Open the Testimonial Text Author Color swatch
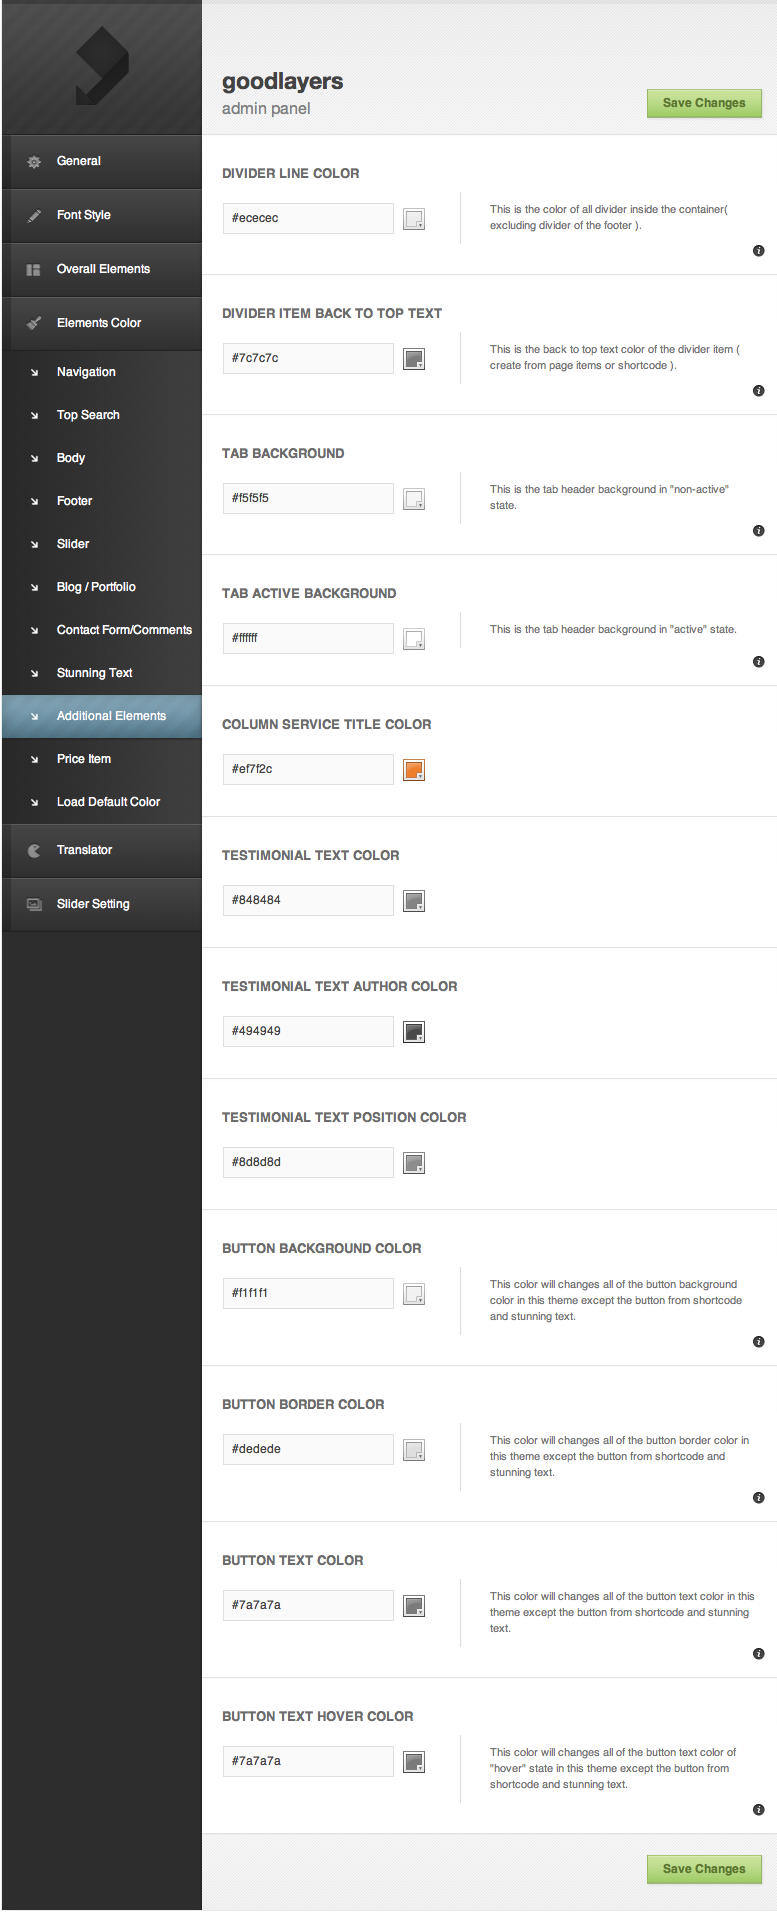The height and width of the screenshot is (1912, 777). [x=414, y=1032]
